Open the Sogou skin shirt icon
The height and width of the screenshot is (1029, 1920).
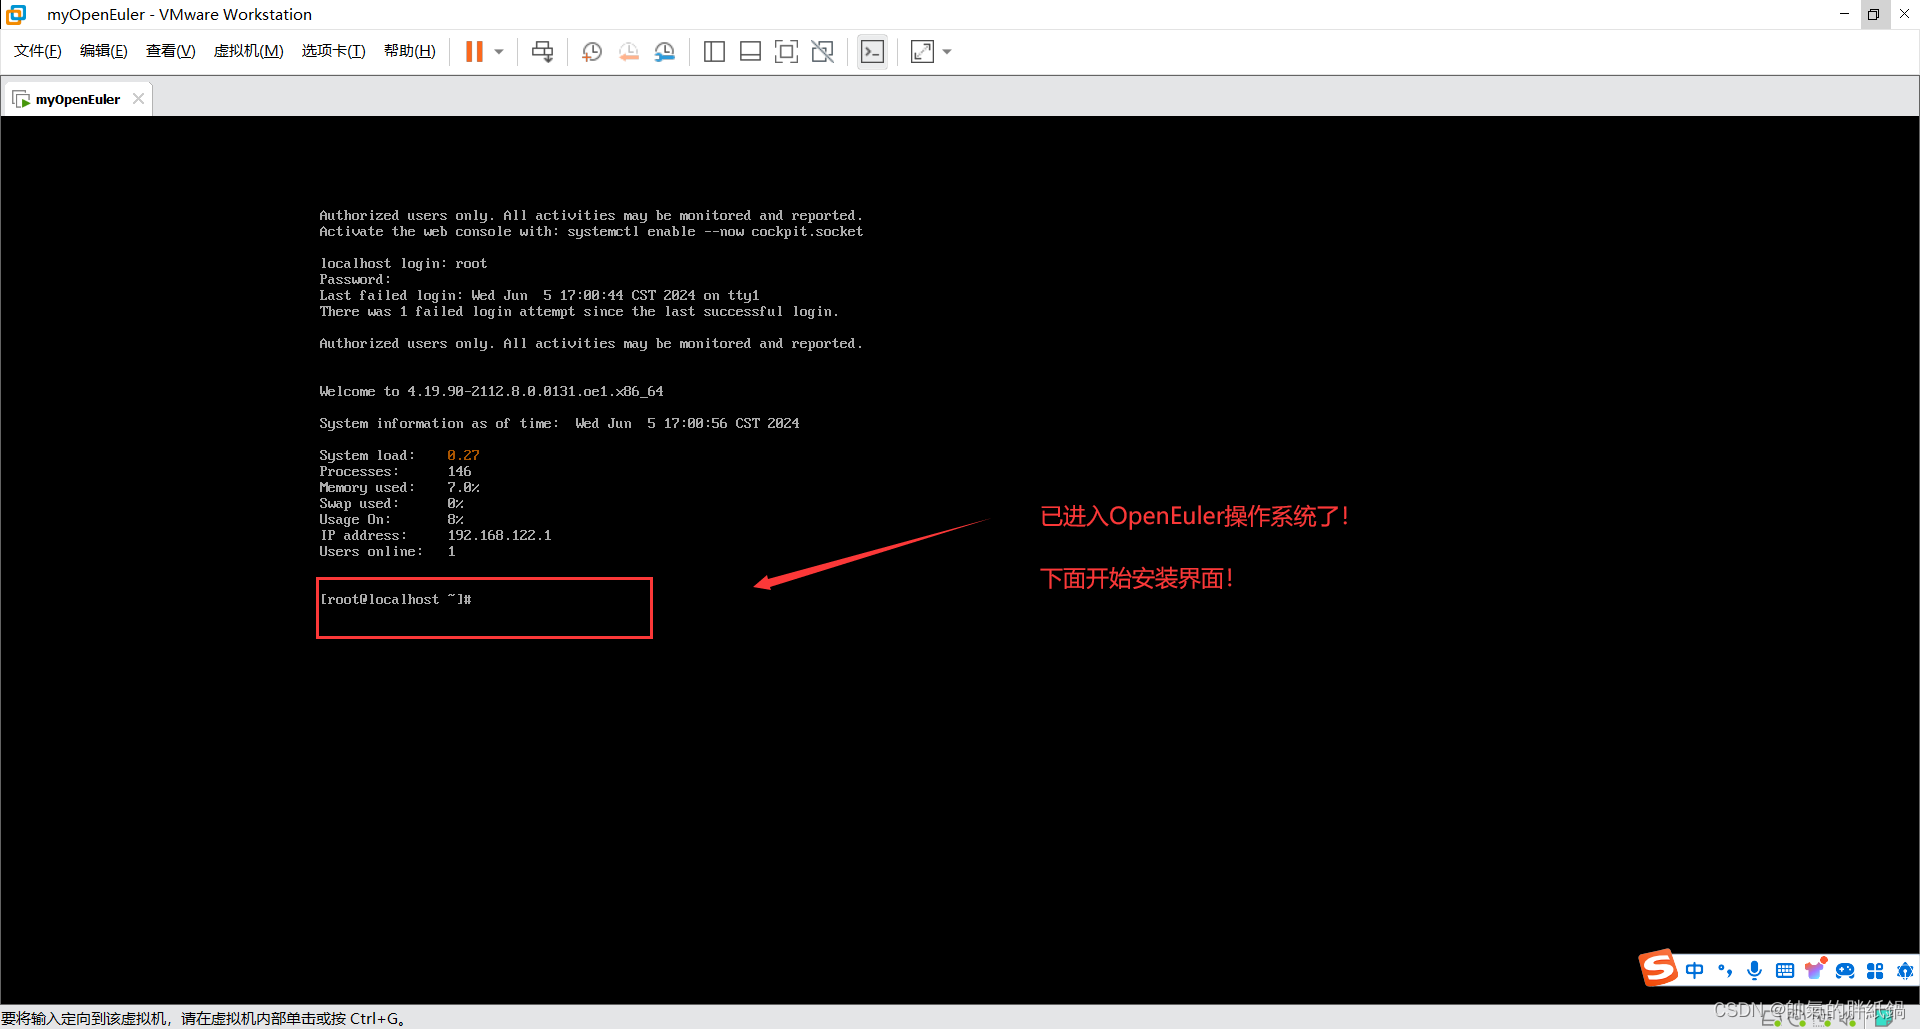tap(1815, 969)
